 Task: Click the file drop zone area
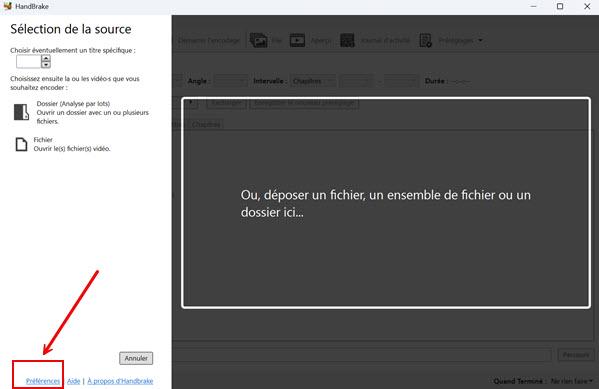point(386,203)
